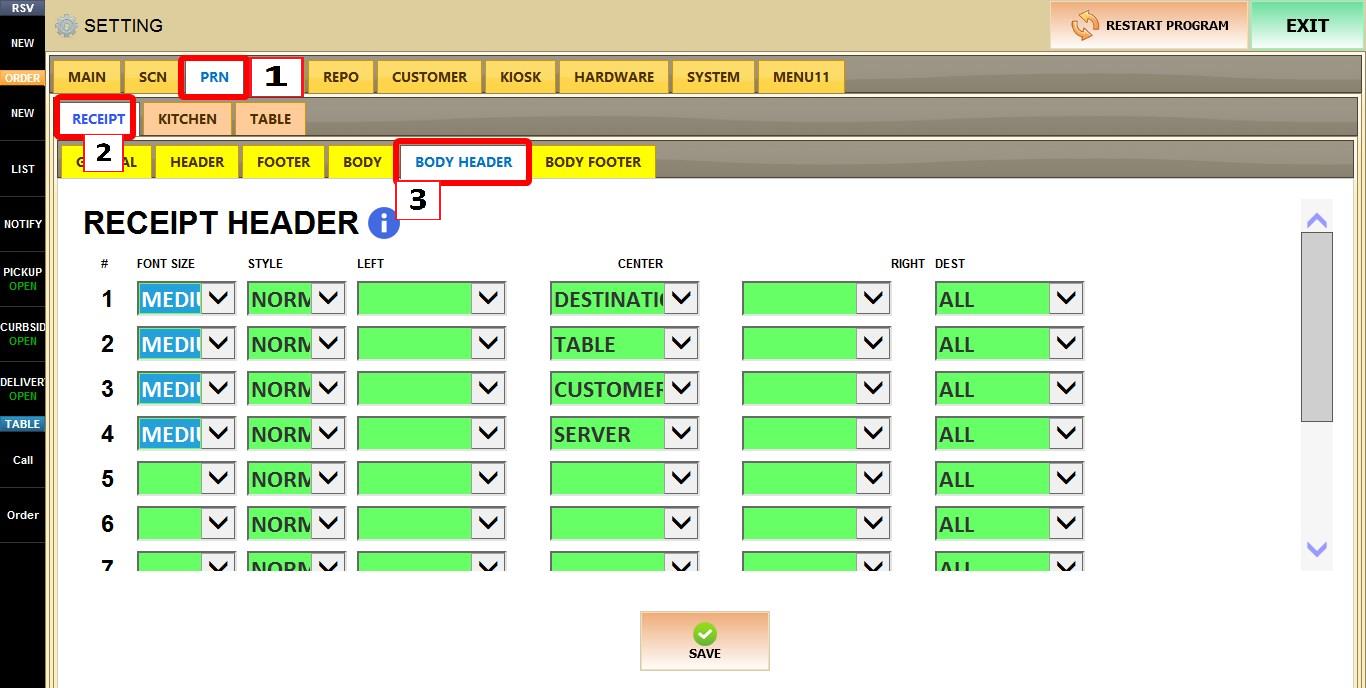Screen dimensions: 1366x688
Task: Click the restart program refresh icon
Action: click(1084, 26)
